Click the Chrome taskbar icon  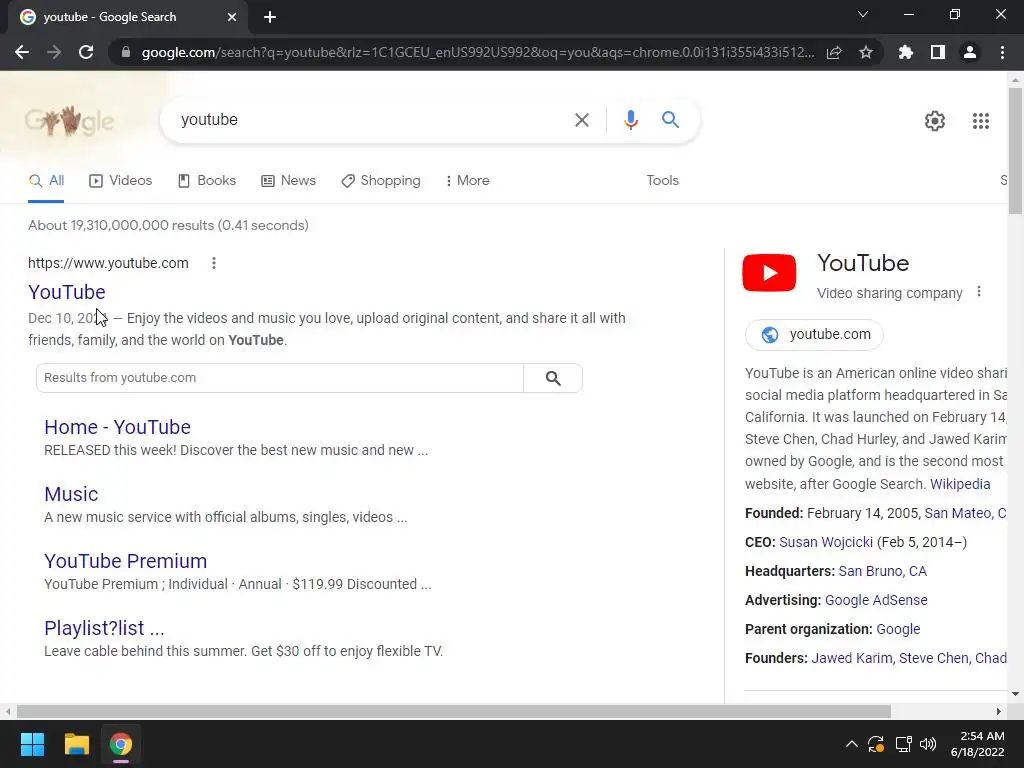(121, 744)
